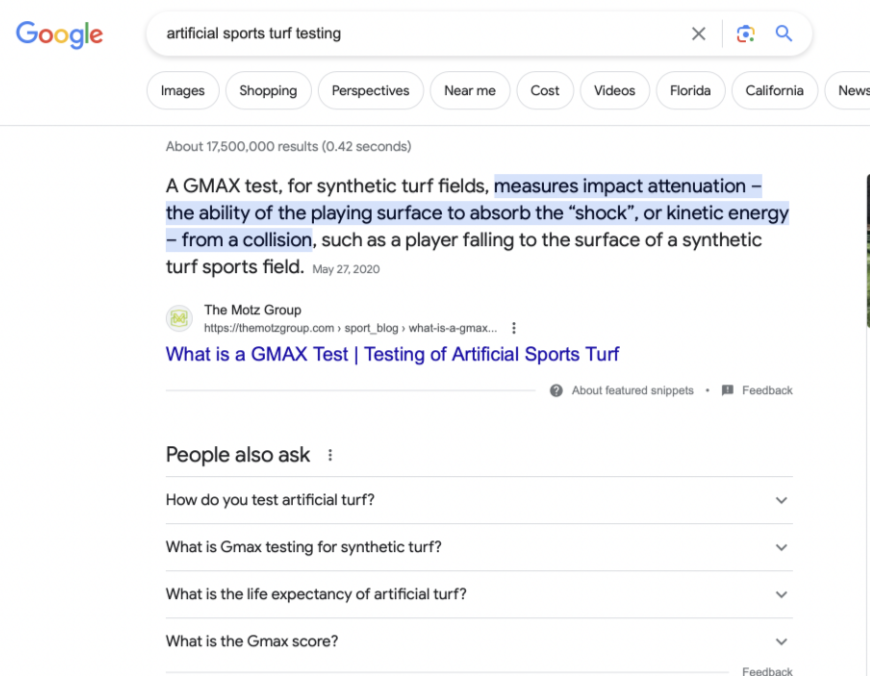Click The Motz Group site name
Image resolution: width=870 pixels, height=676 pixels.
coord(252,310)
